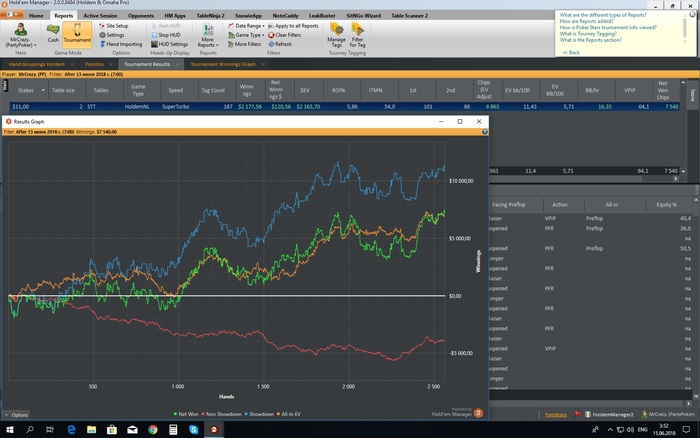Clear Filters in the ribbon
700x438 pixels.
click(x=284, y=35)
